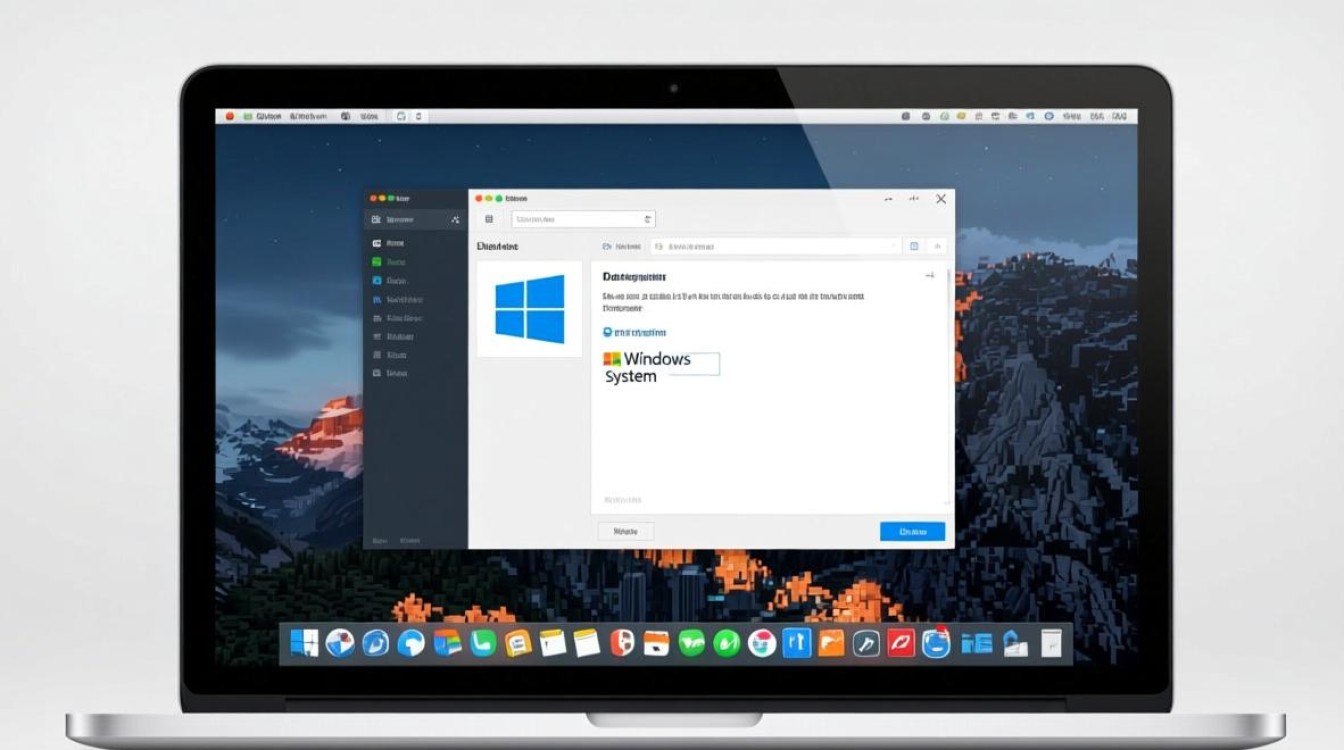Screen dimensions: 1344x750
Task: Click the green disk icon in the sidebar
Action: point(378,262)
